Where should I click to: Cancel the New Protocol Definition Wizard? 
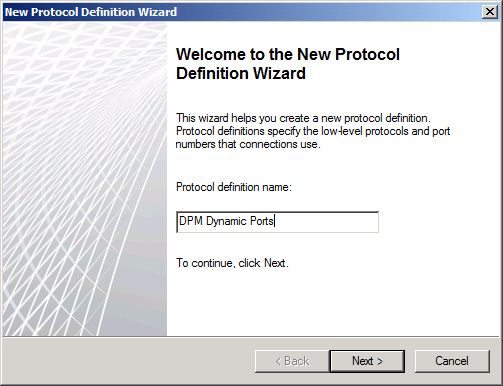pos(452,361)
